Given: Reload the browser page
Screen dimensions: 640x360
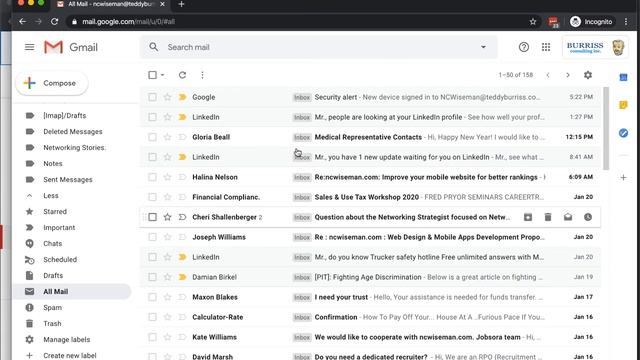Looking at the screenshot, I should click(54, 22).
